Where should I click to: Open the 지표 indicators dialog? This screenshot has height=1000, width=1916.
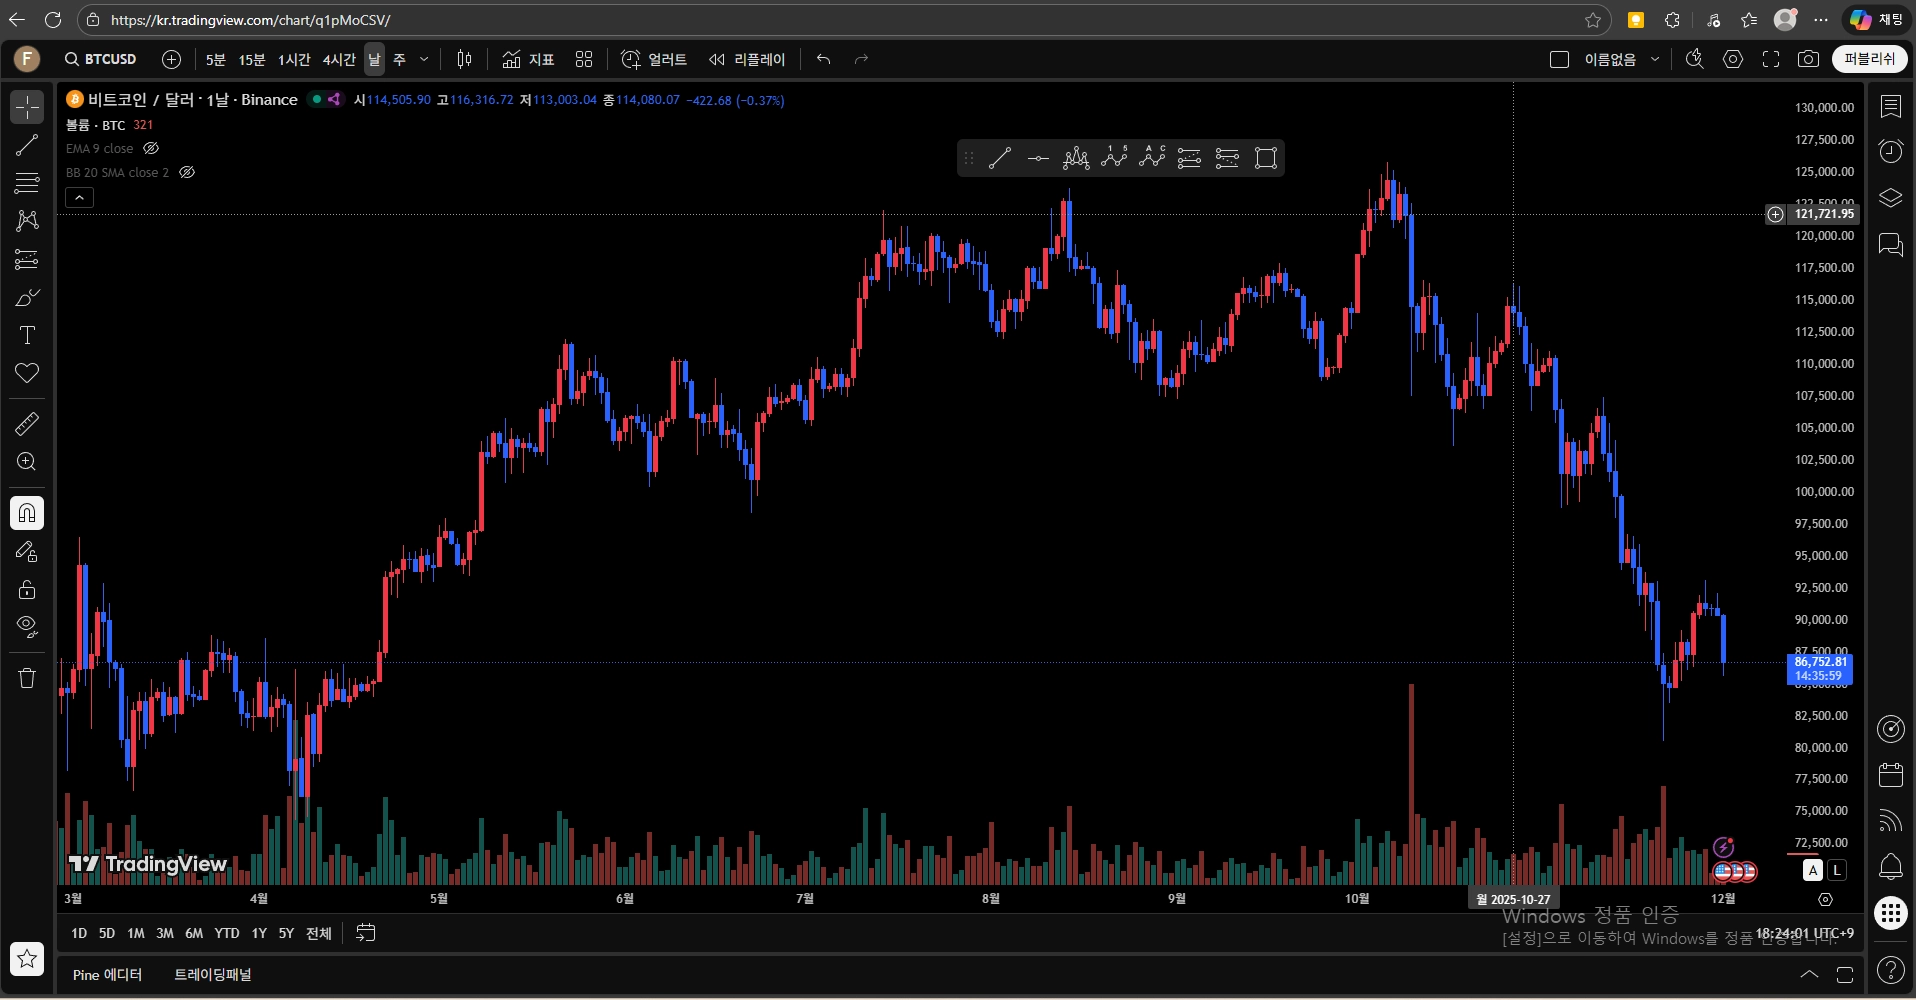(528, 59)
